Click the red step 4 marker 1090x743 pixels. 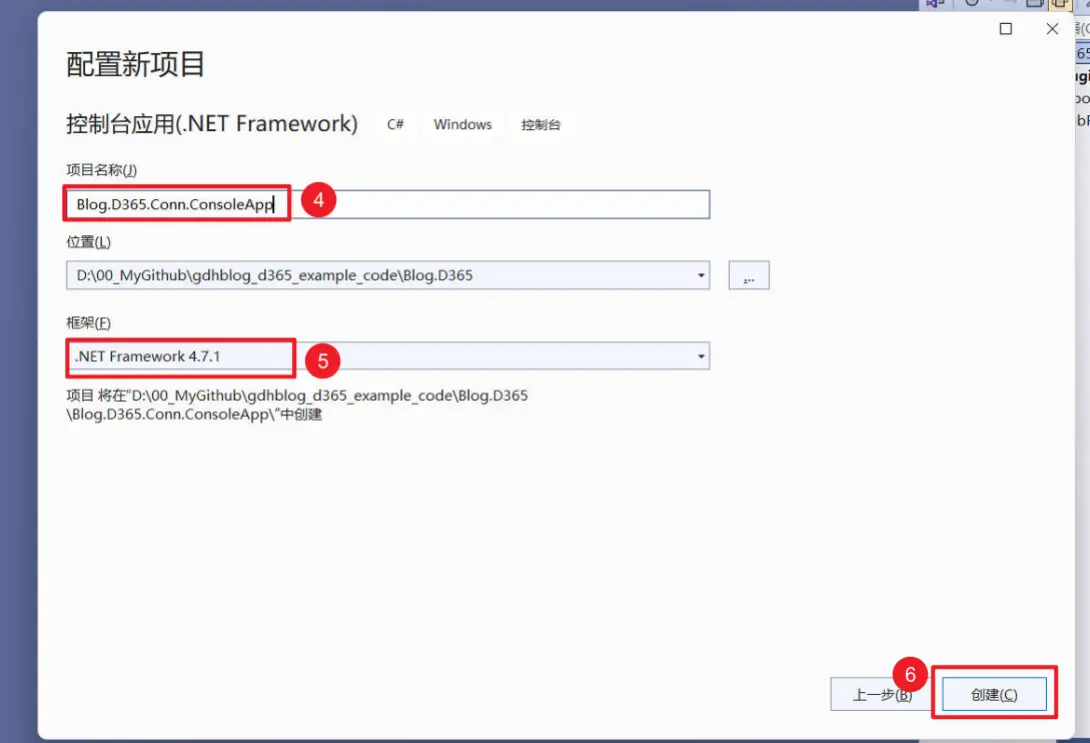coord(318,200)
